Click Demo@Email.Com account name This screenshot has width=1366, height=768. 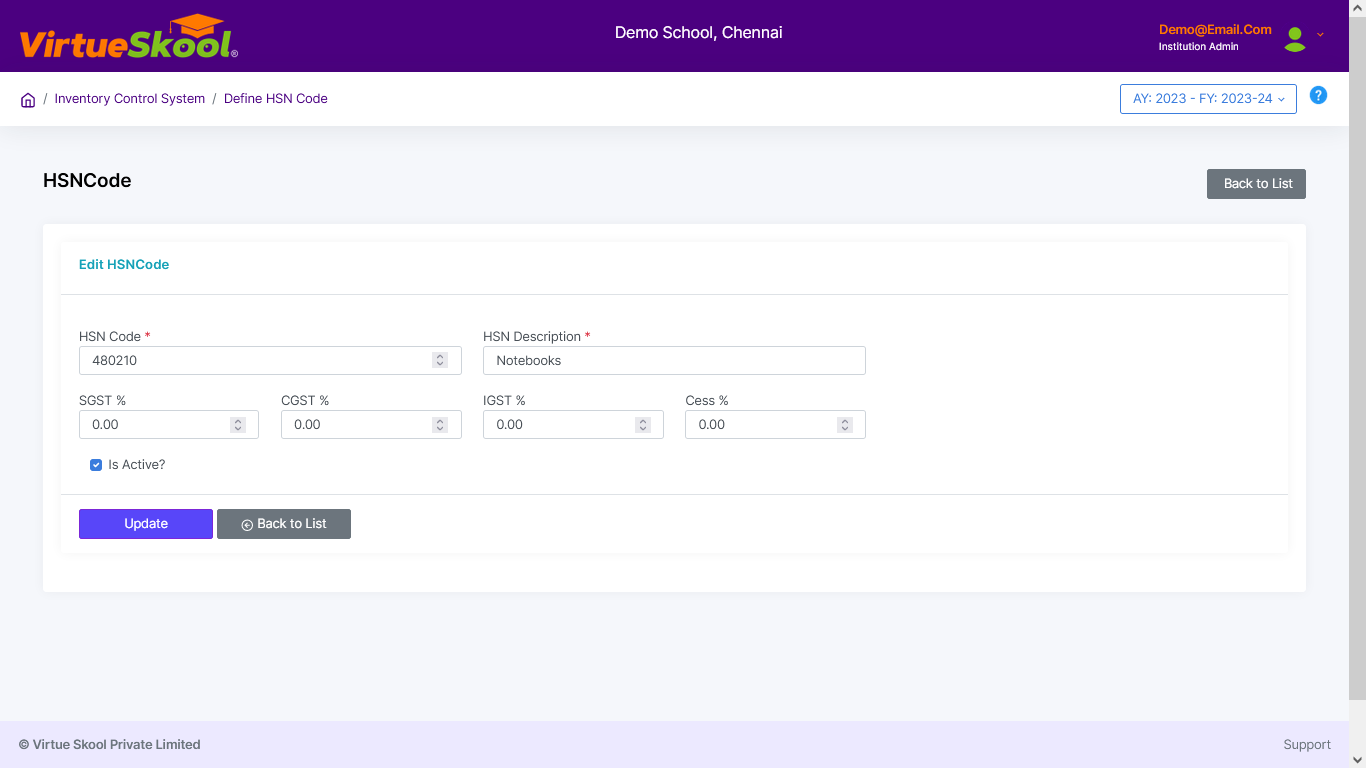pos(1215,30)
